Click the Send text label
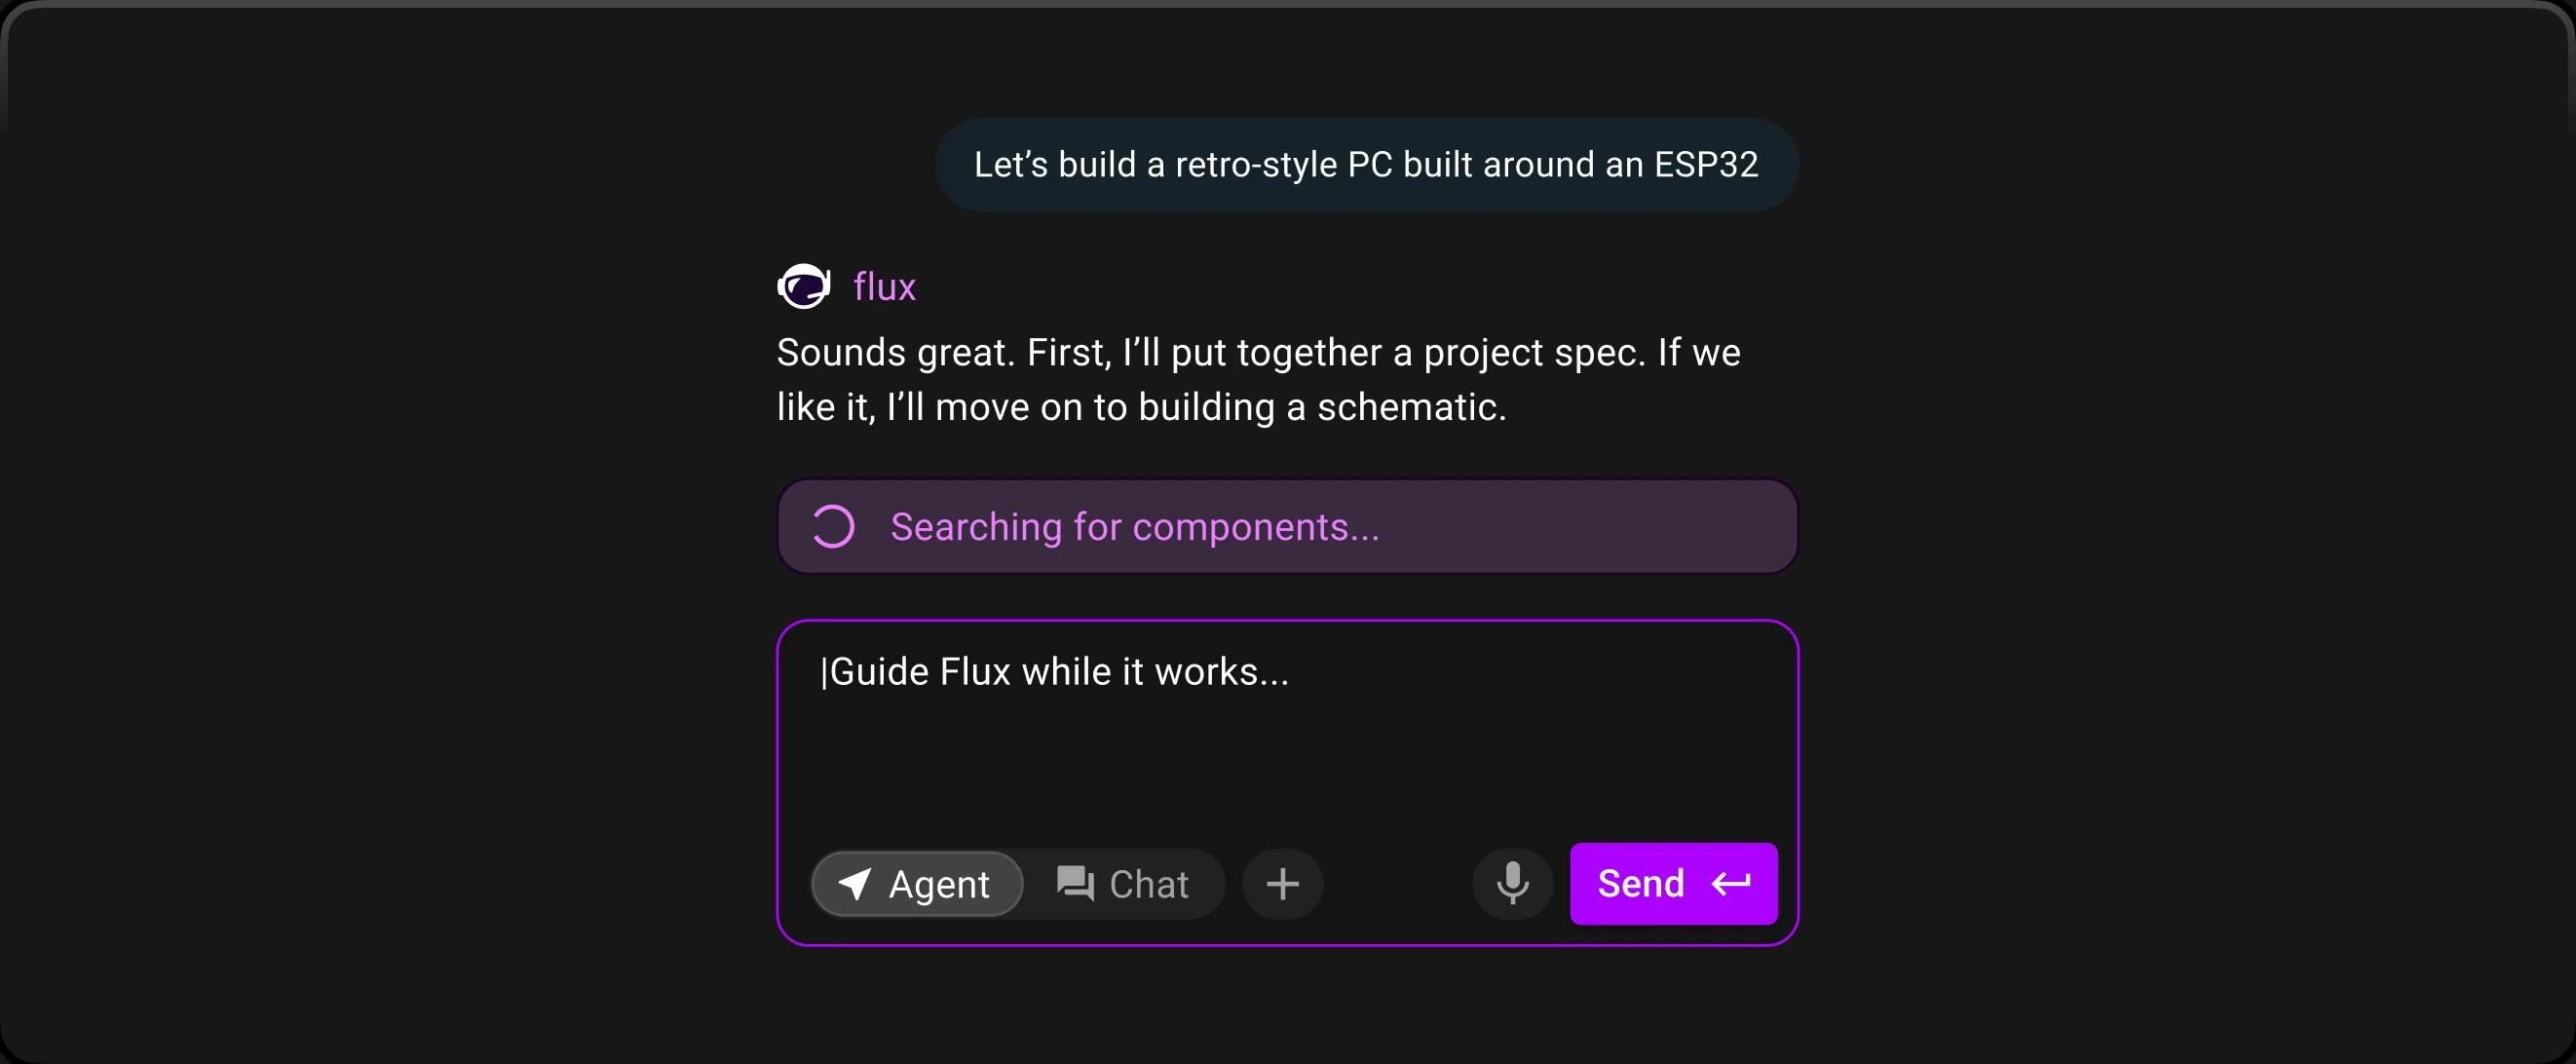 (1641, 884)
